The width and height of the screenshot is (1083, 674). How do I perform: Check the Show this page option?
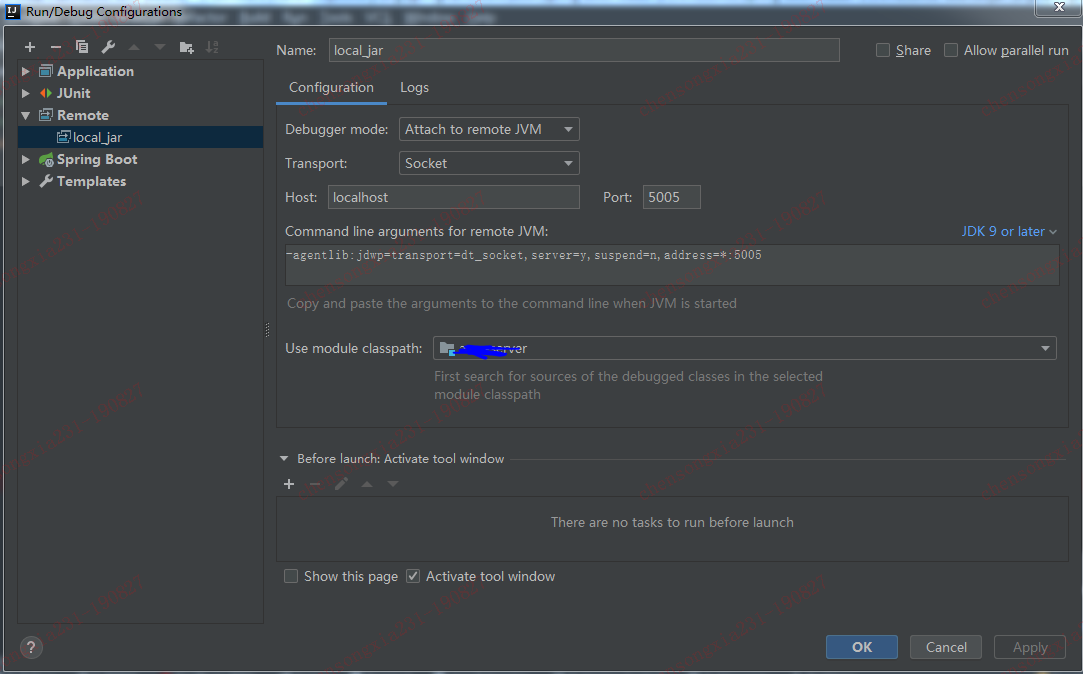pos(291,576)
